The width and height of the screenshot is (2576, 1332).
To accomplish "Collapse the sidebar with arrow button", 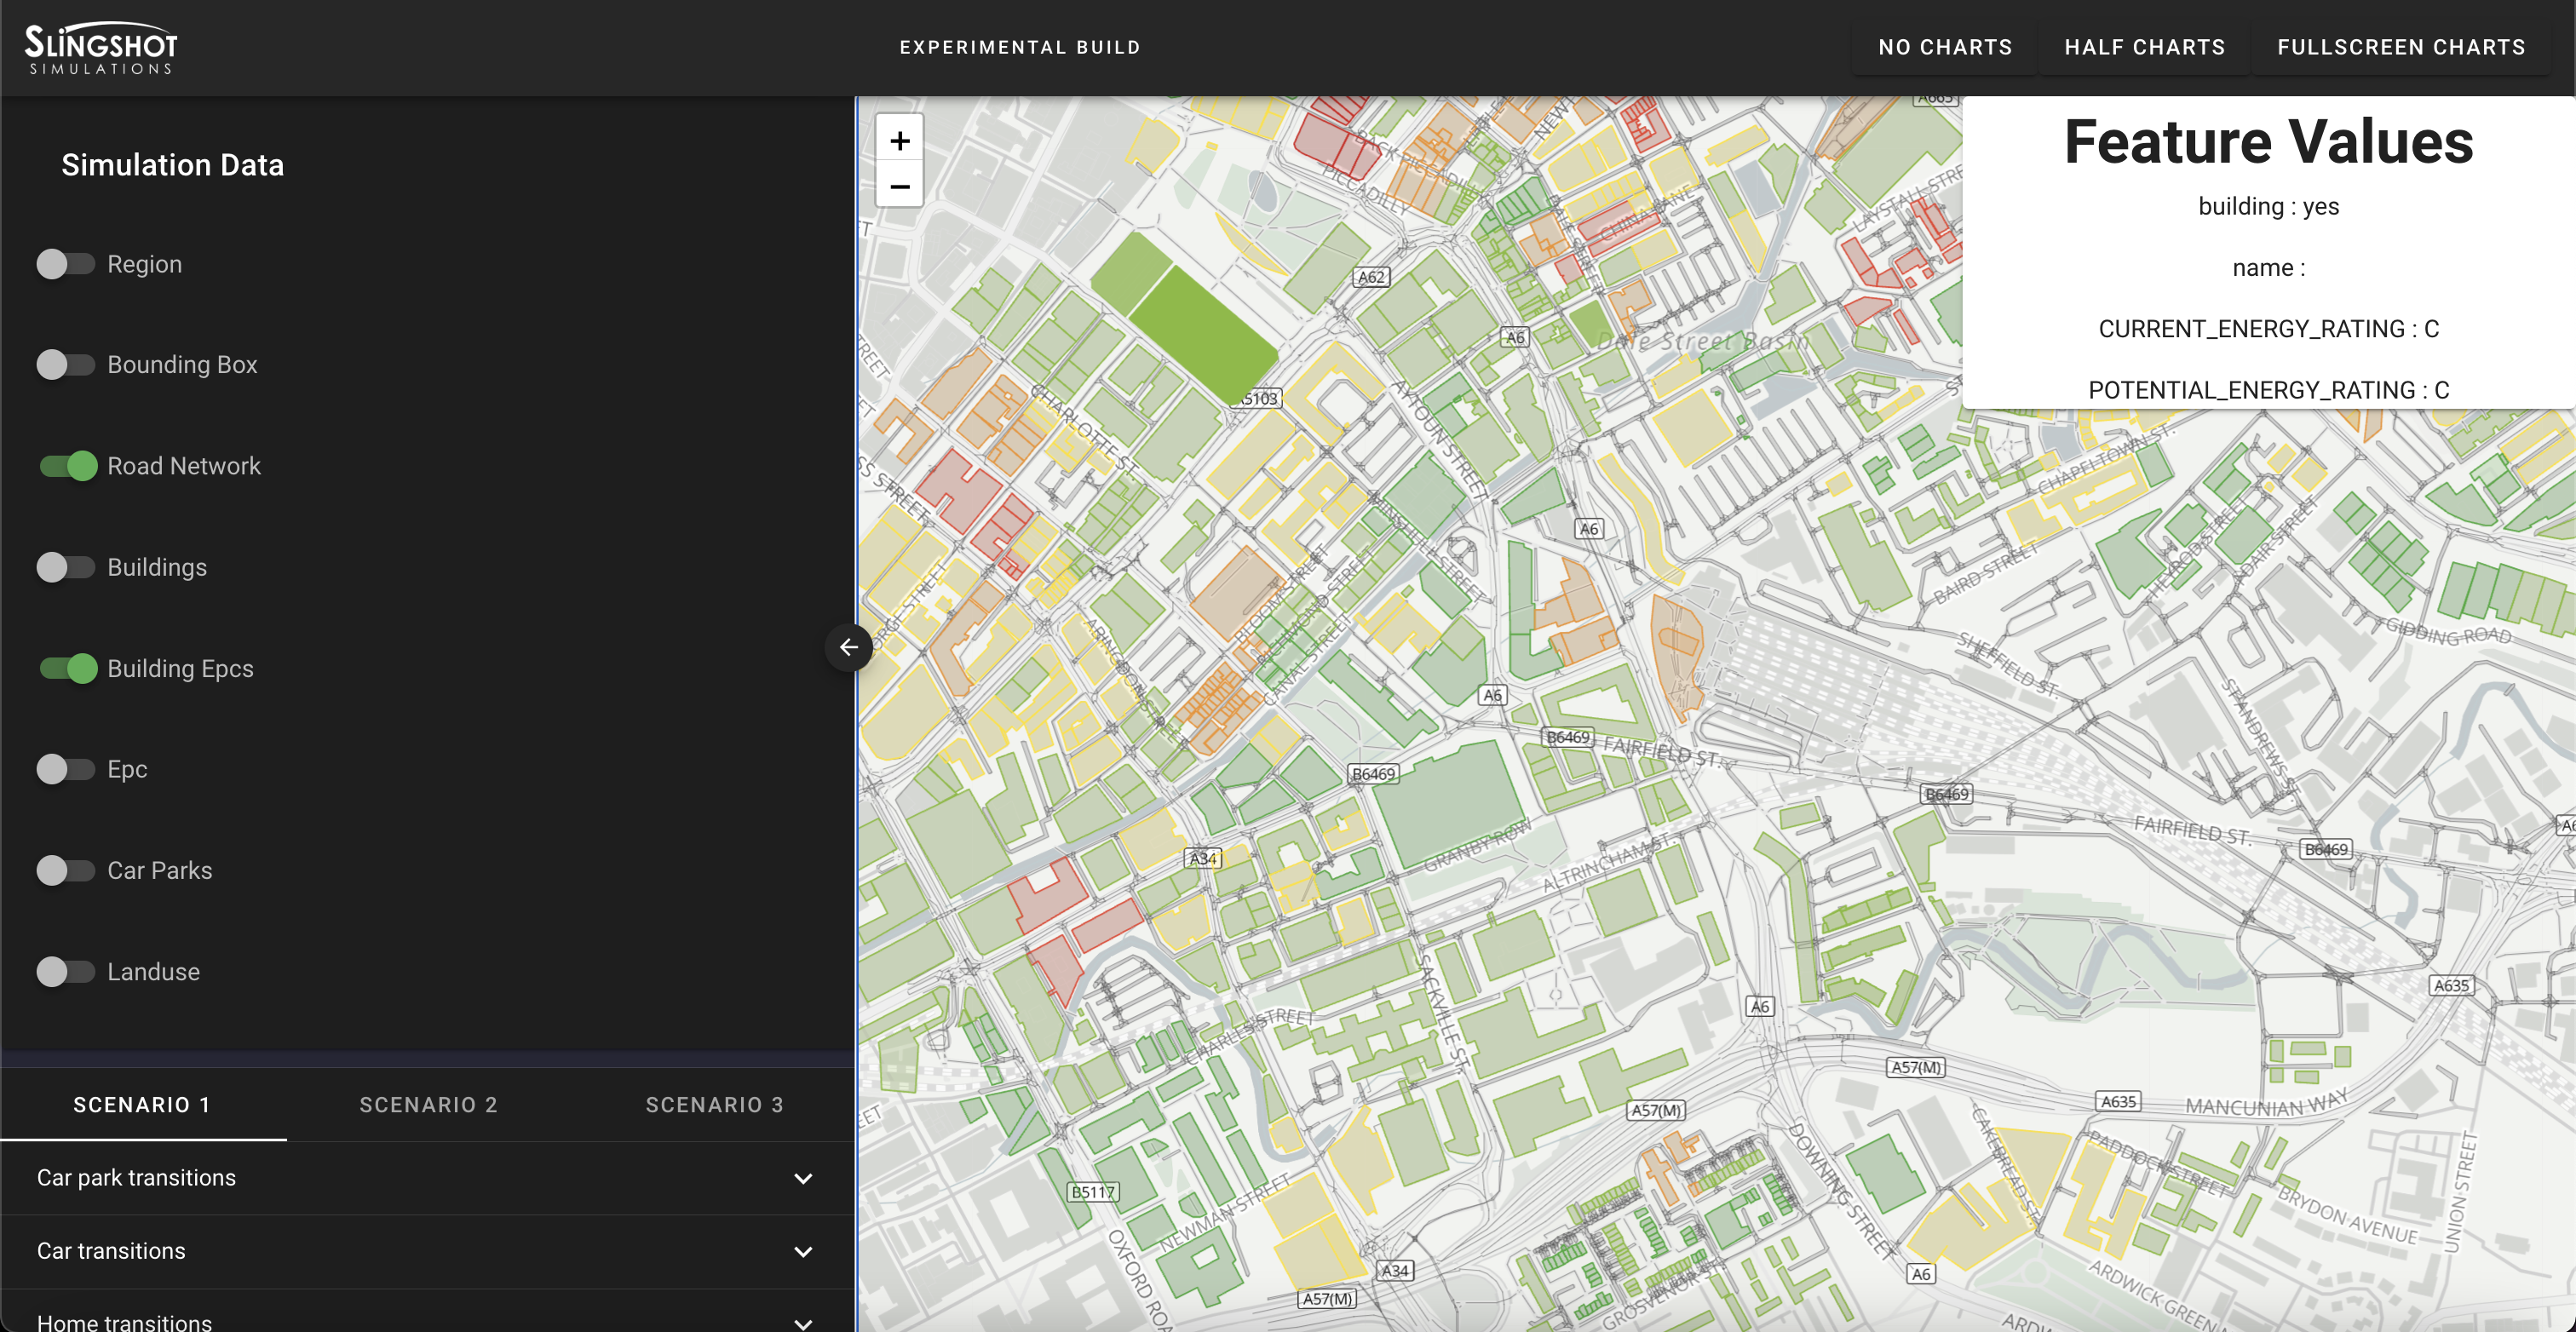I will coord(848,647).
